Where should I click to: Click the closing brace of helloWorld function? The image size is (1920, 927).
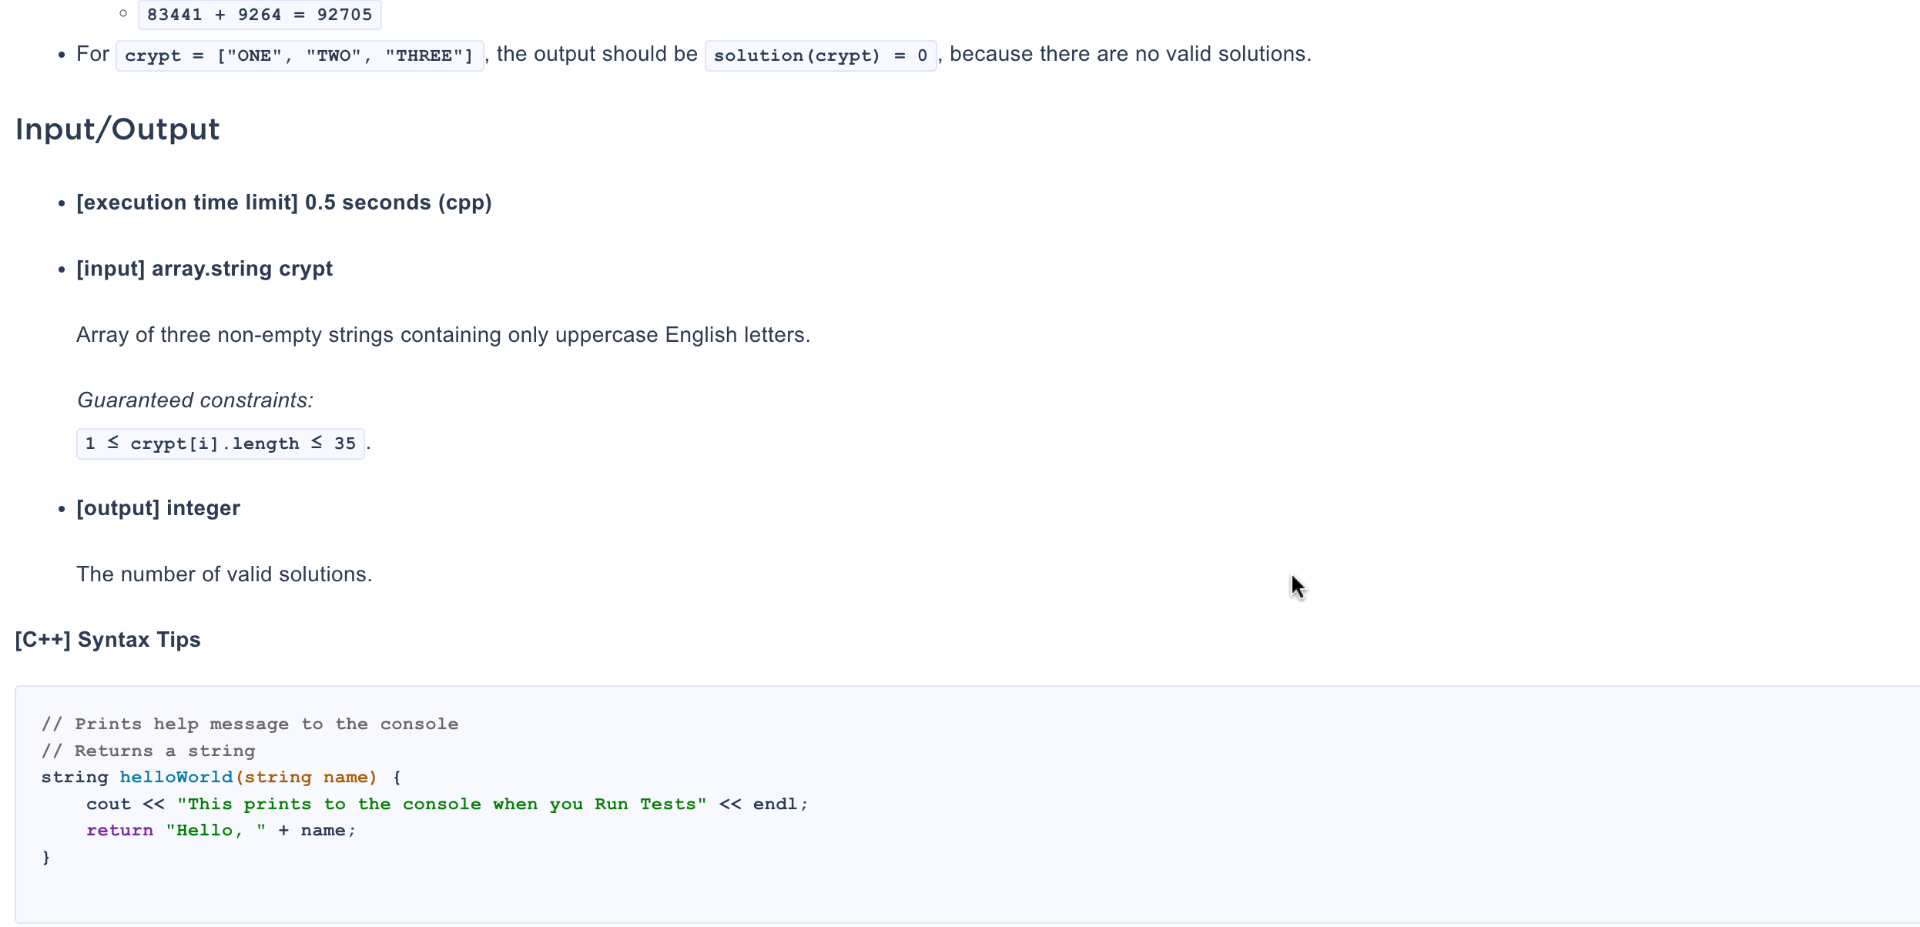(46, 856)
